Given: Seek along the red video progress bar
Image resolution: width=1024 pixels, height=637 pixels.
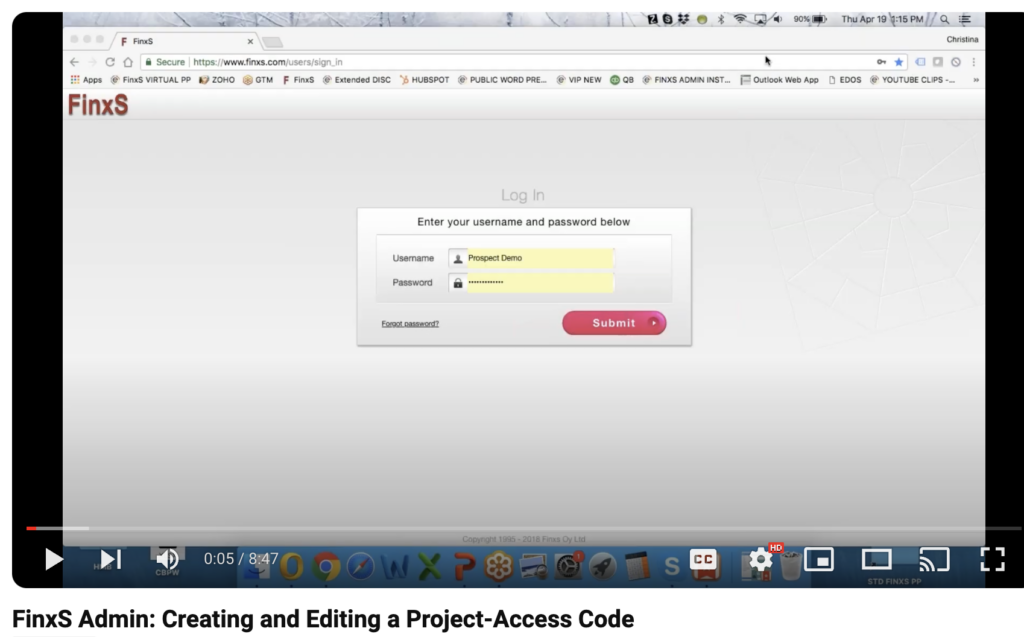Looking at the screenshot, I should pyautogui.click(x=523, y=528).
